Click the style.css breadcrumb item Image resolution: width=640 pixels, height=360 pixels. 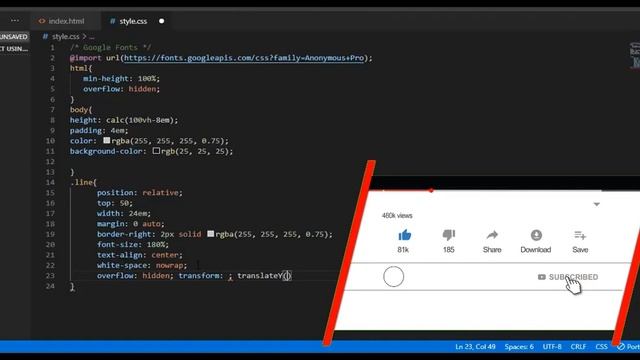pos(65,37)
